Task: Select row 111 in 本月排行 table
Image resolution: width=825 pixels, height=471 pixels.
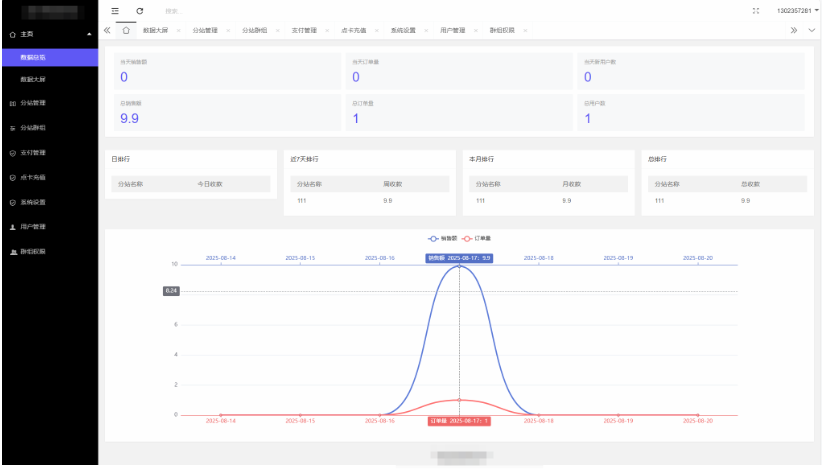Action: pos(549,201)
